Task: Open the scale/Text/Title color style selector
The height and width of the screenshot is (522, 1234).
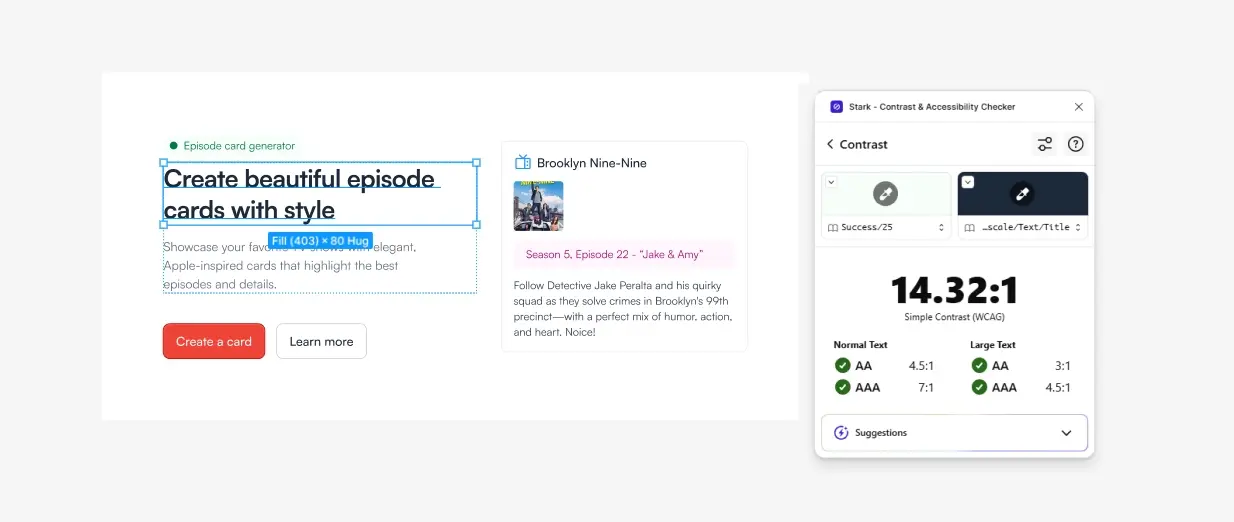Action: (1022, 228)
